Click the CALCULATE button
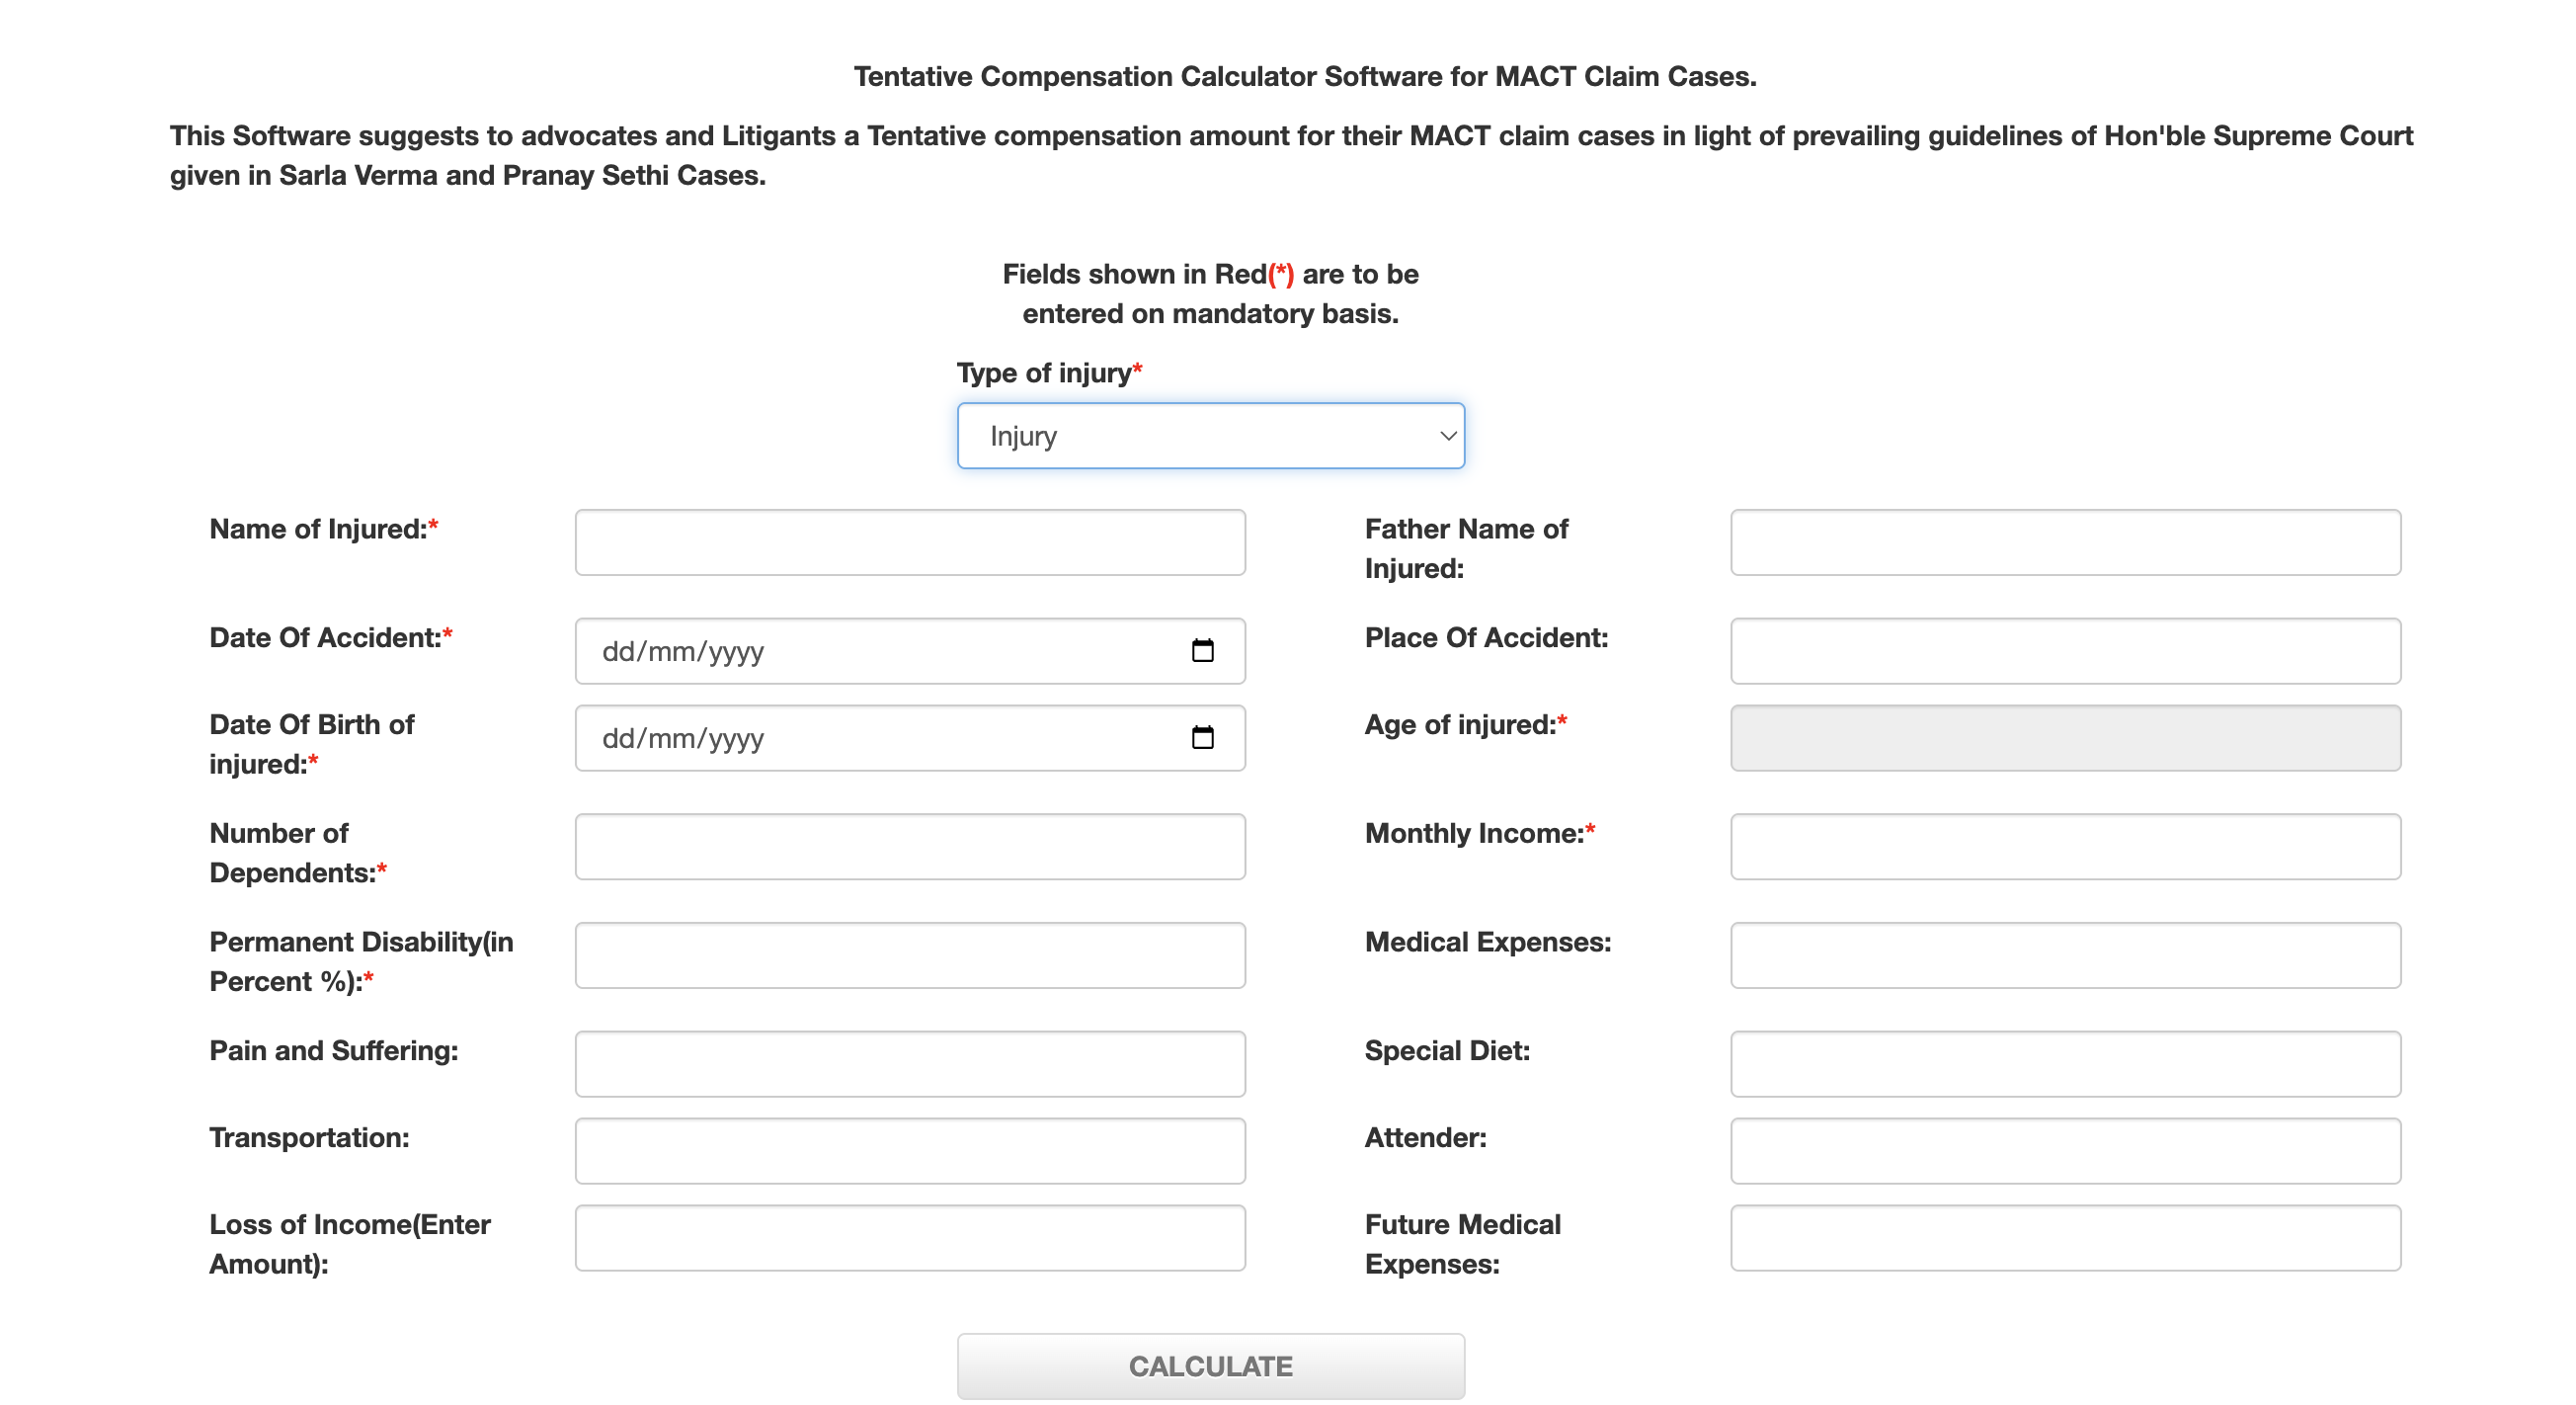 click(1210, 1366)
